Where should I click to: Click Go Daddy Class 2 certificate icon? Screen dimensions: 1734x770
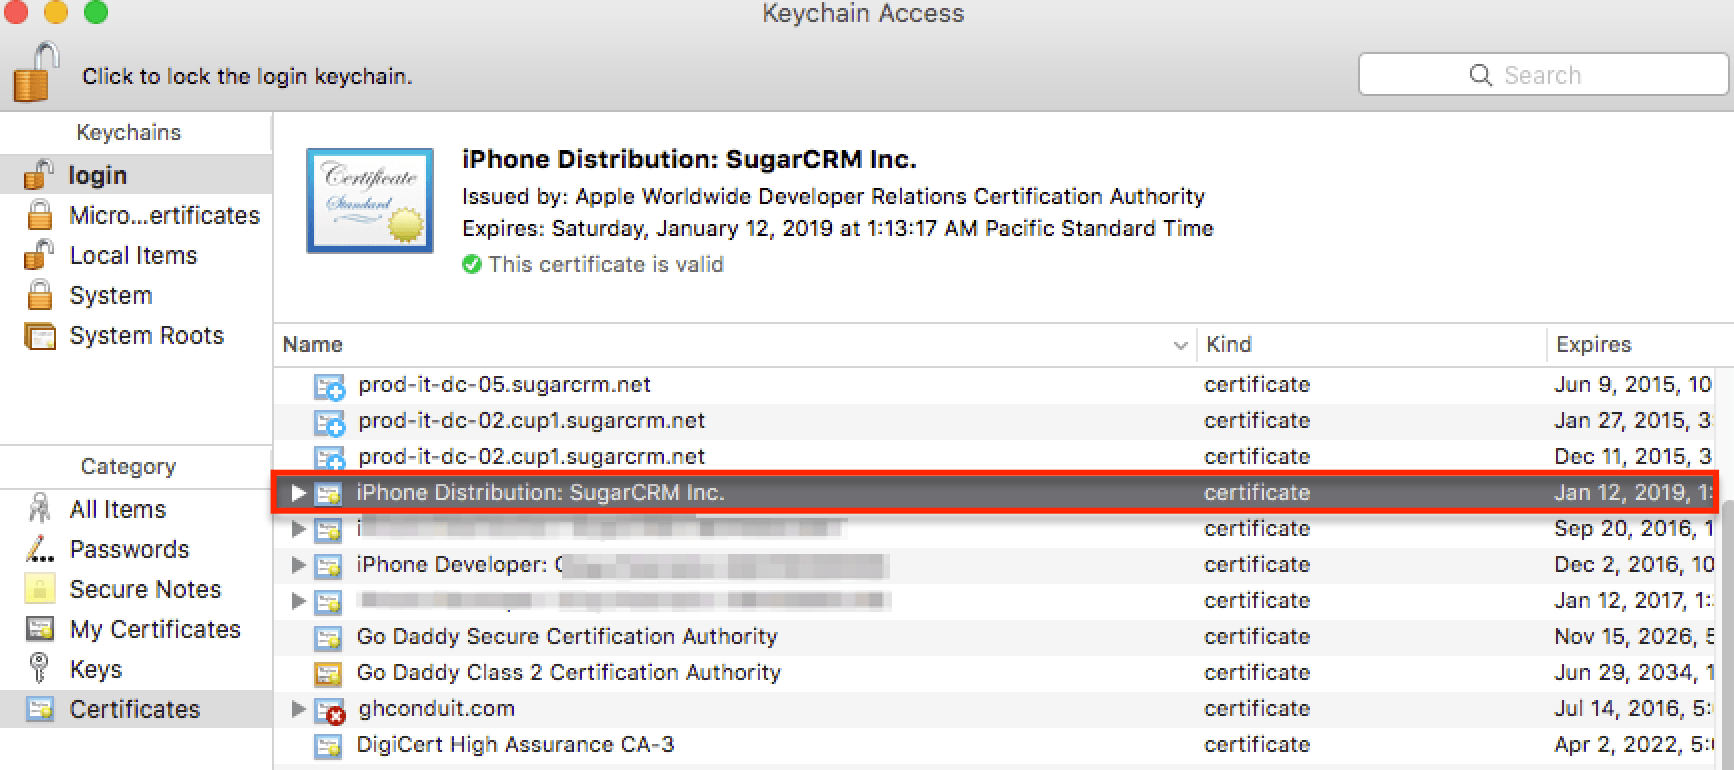(328, 674)
